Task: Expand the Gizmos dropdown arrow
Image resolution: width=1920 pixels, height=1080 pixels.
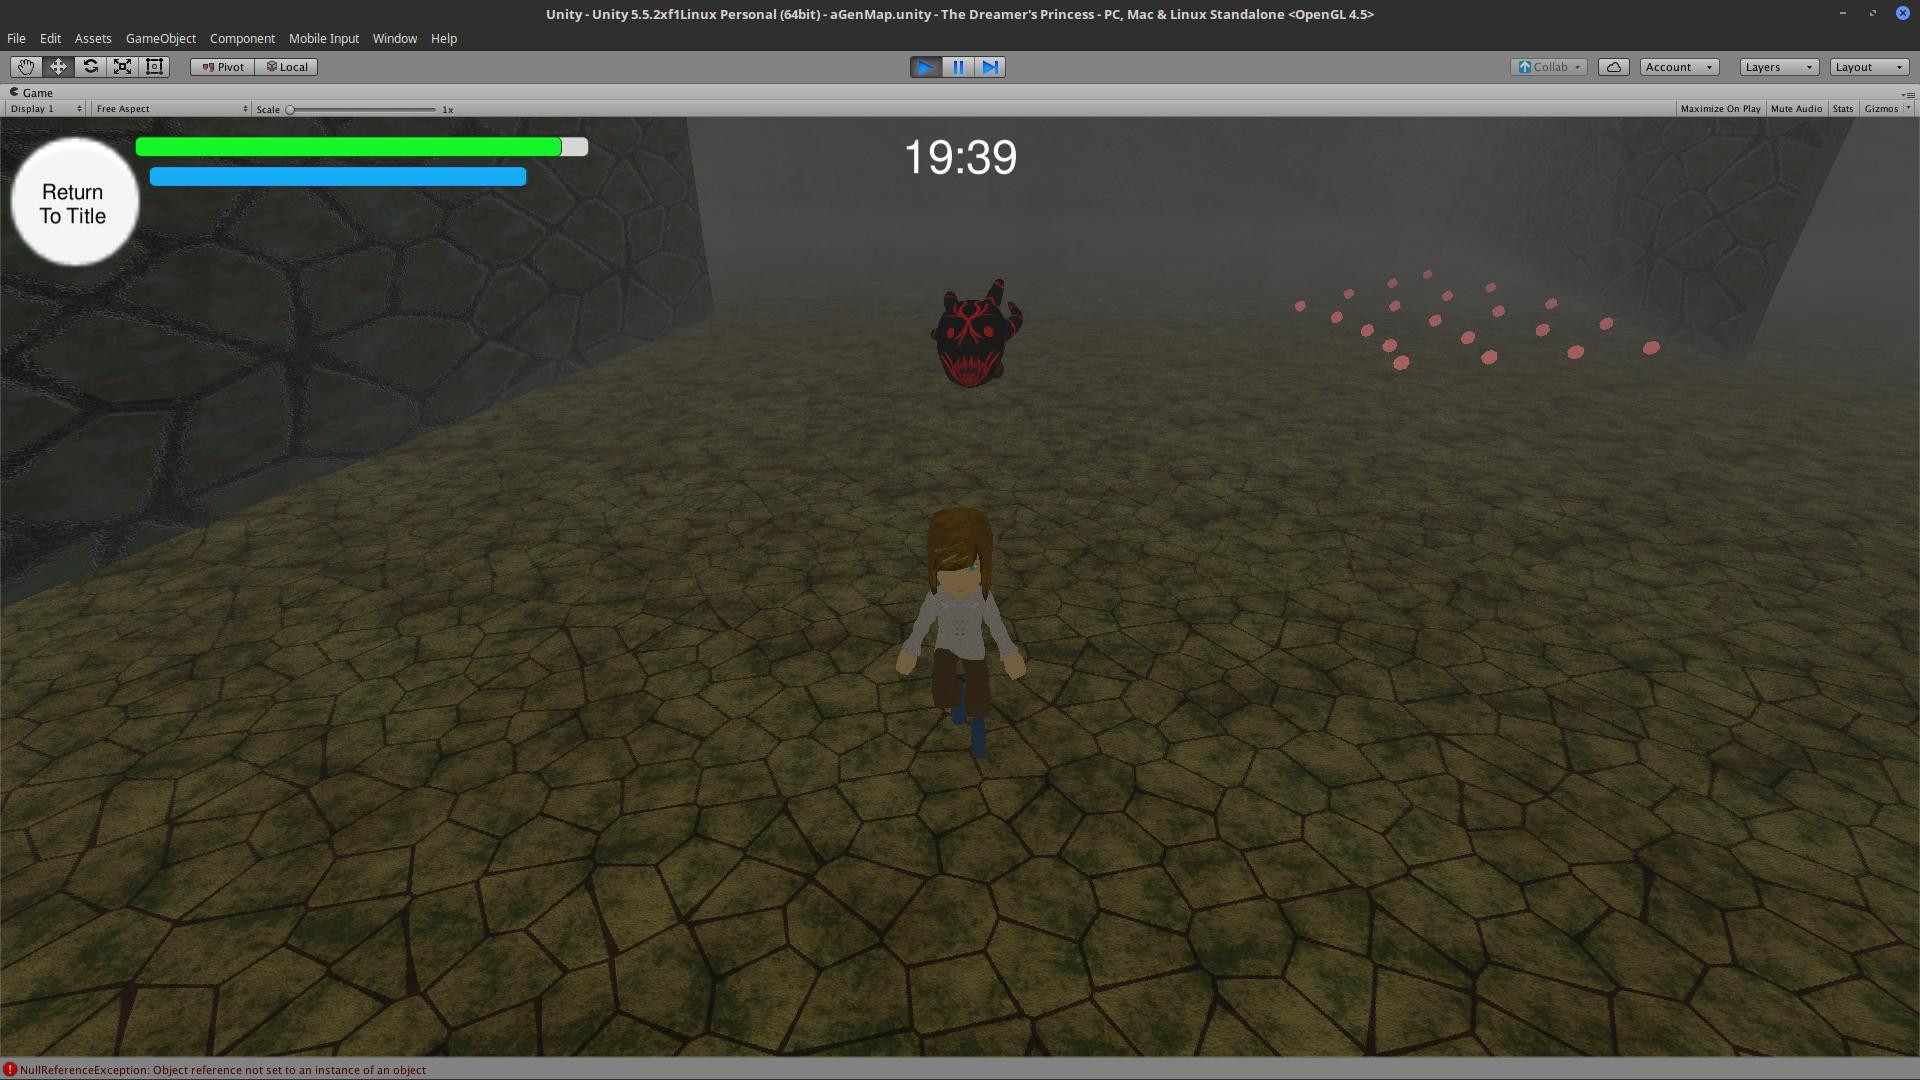Action: coord(1908,109)
